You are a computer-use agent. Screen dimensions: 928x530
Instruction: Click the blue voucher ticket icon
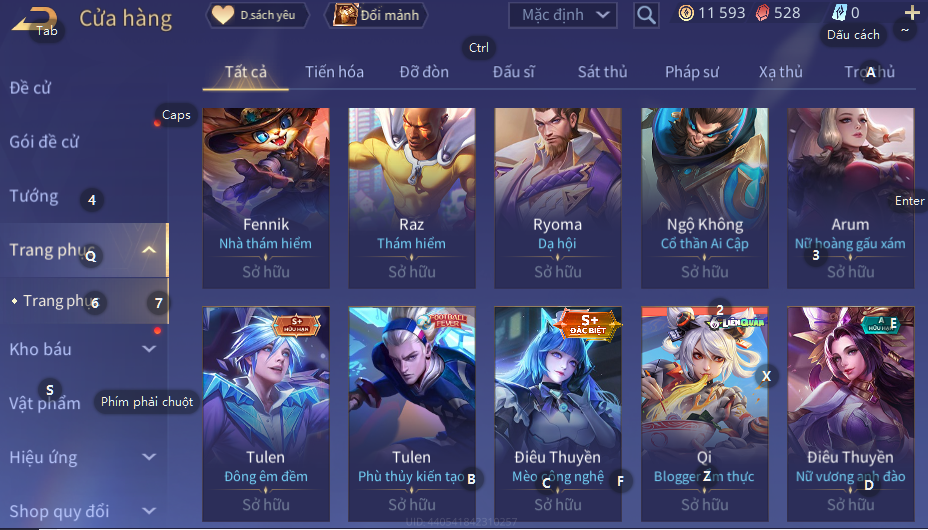(839, 12)
